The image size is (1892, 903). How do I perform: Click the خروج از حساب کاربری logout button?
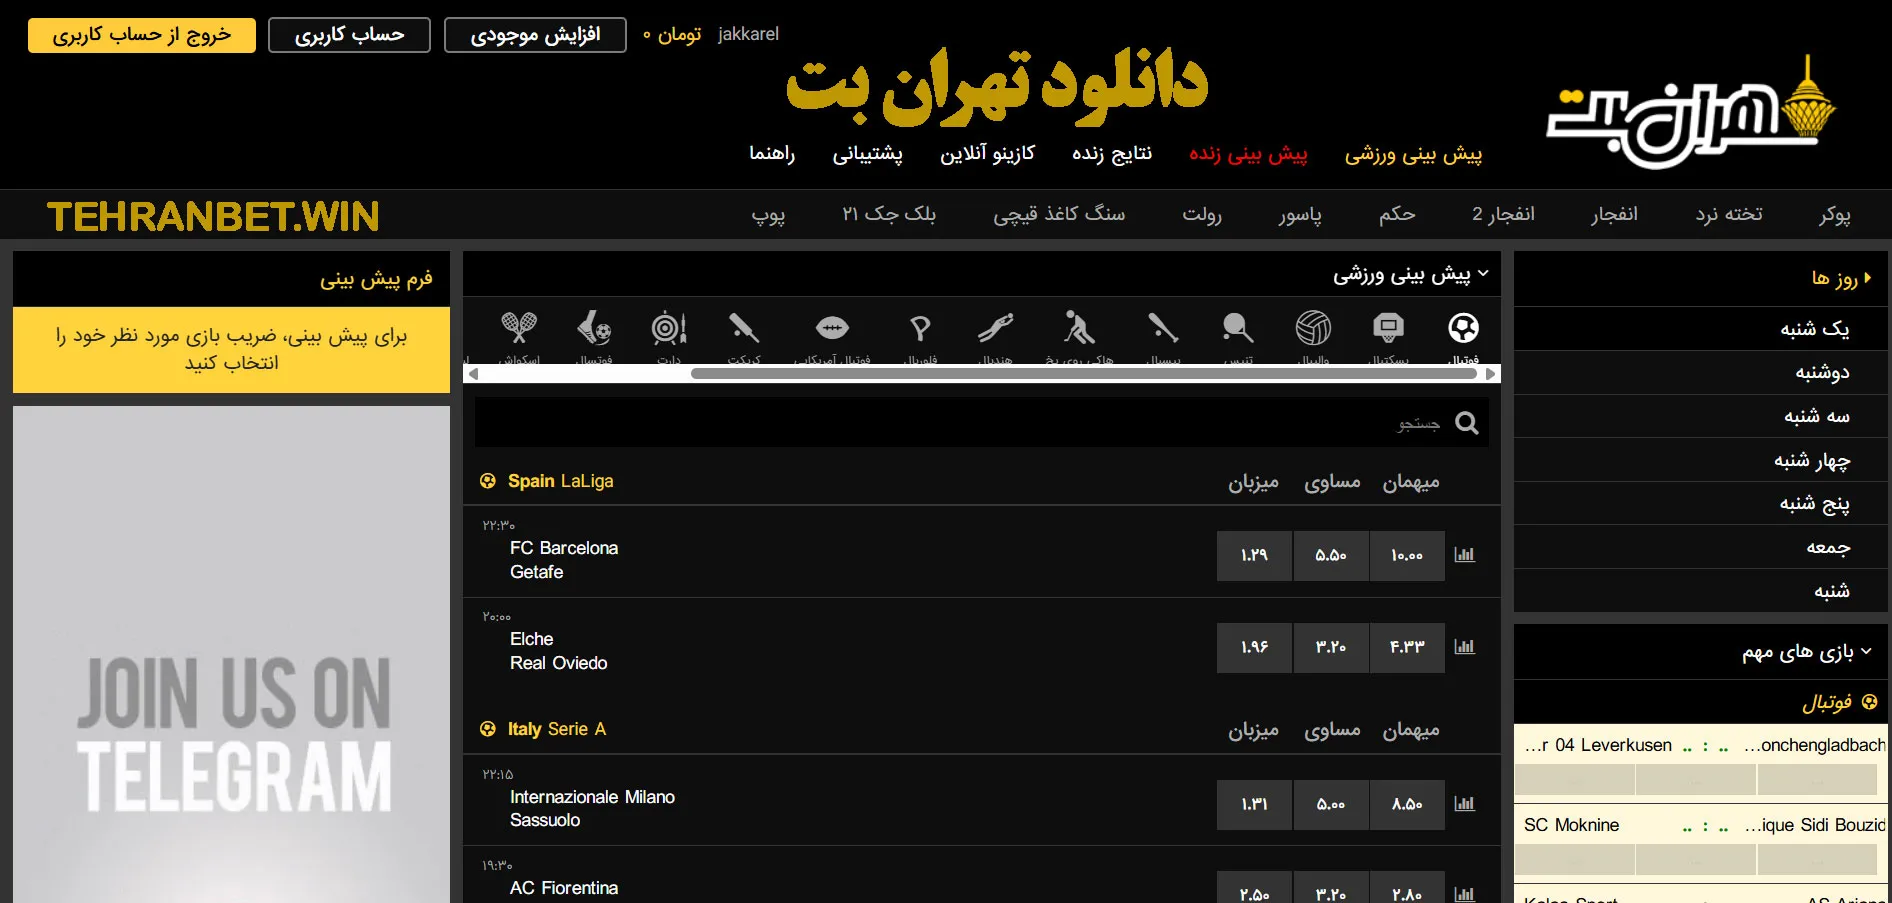[142, 35]
